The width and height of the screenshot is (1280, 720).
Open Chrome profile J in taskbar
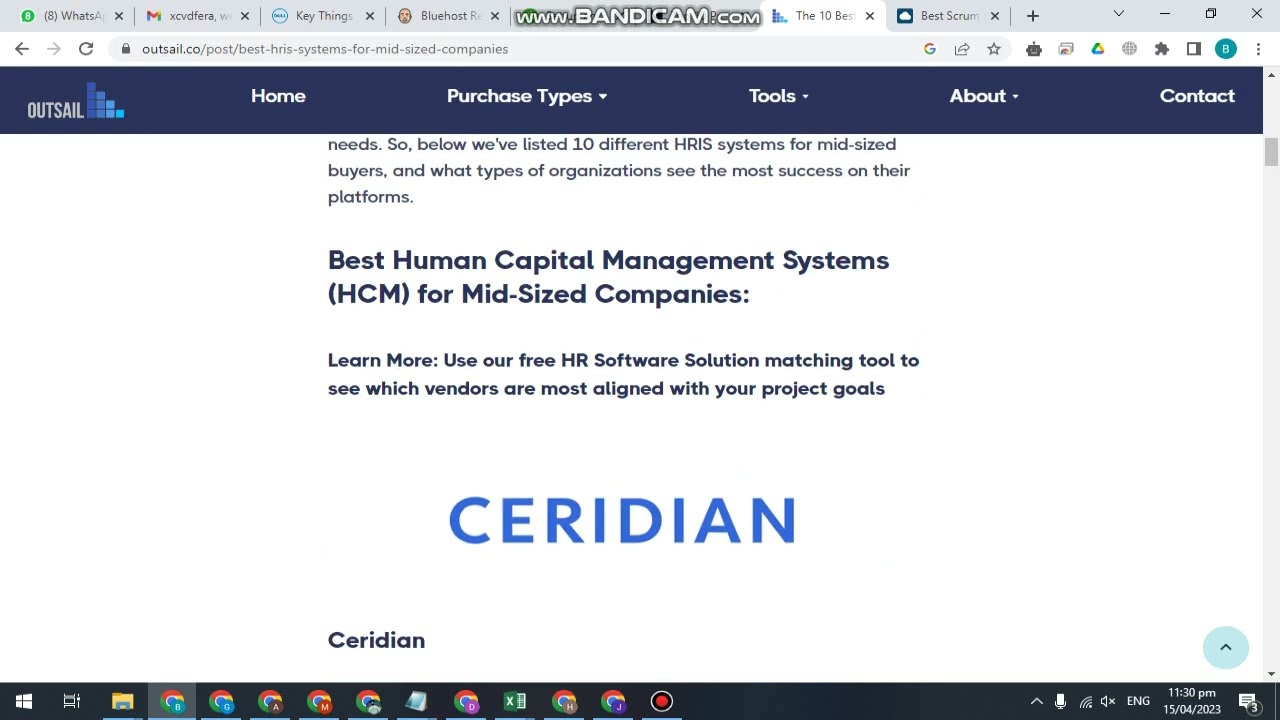click(x=613, y=701)
